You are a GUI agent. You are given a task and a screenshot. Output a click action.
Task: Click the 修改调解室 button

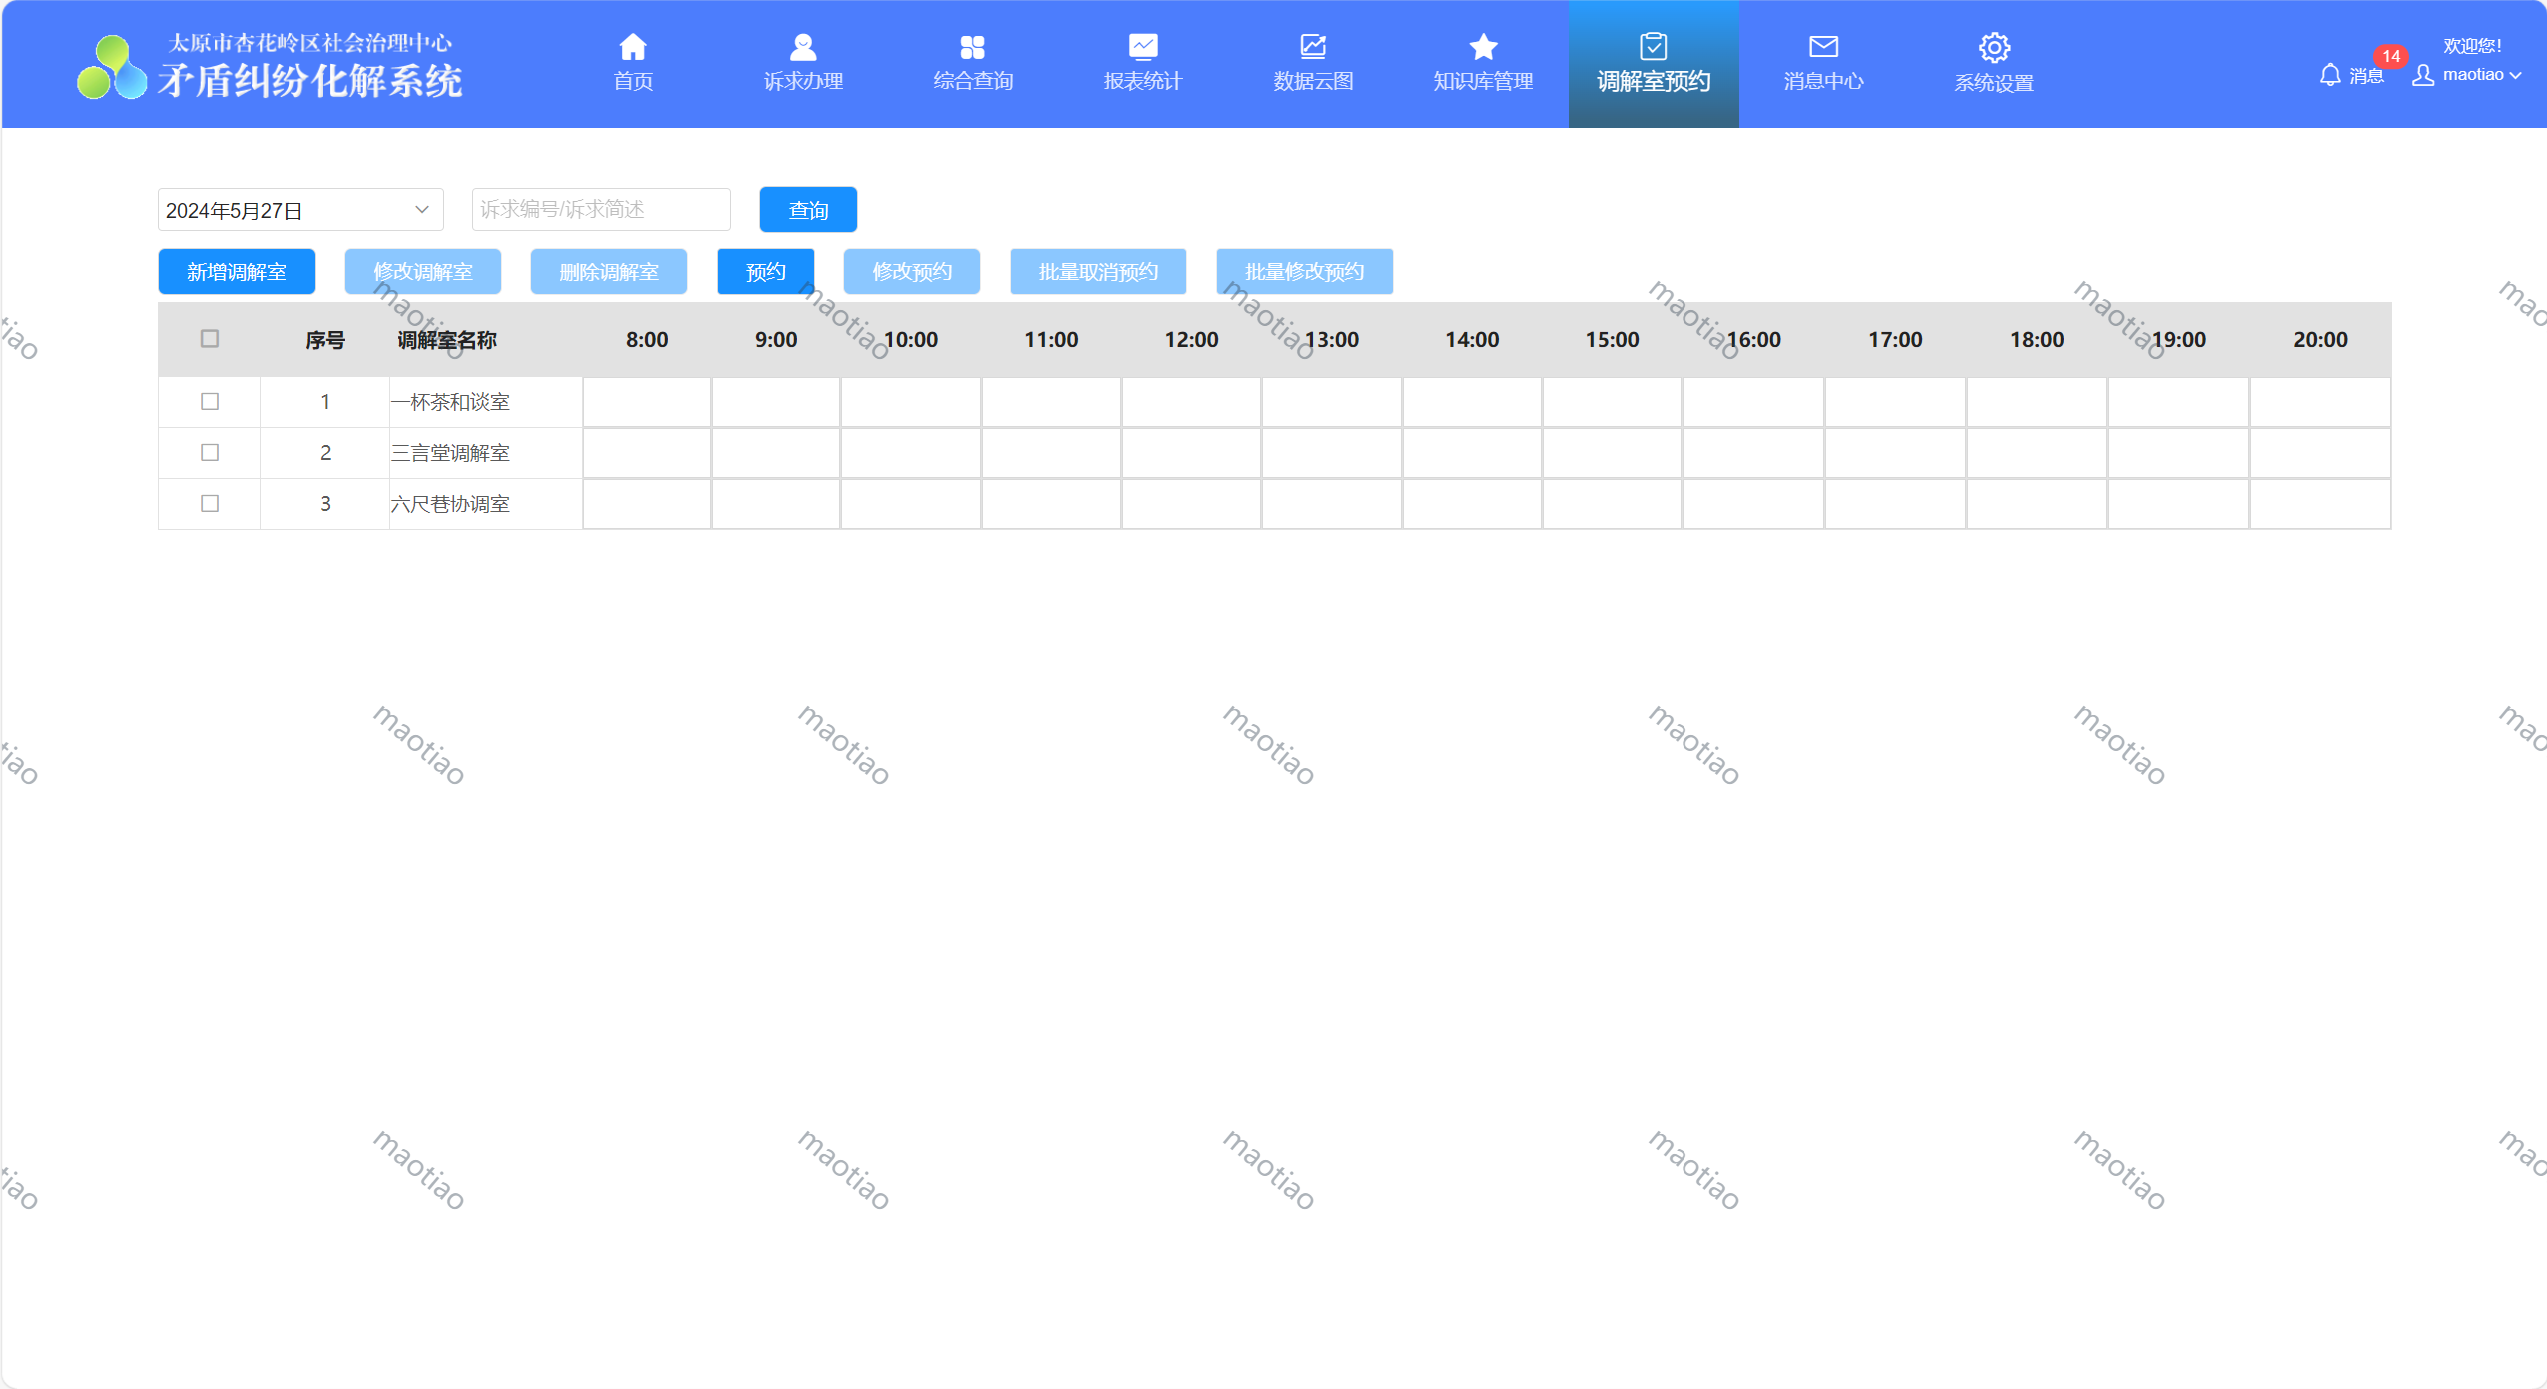pyautogui.click(x=423, y=272)
